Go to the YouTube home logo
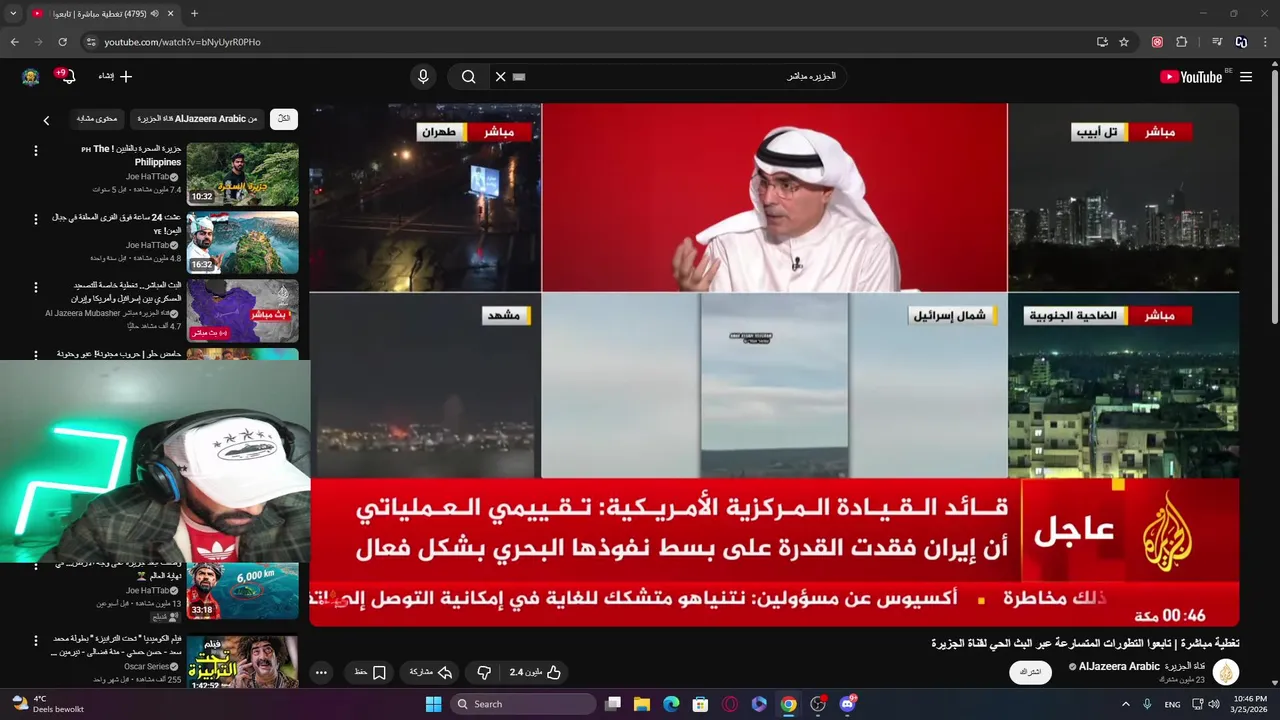 1191,77
